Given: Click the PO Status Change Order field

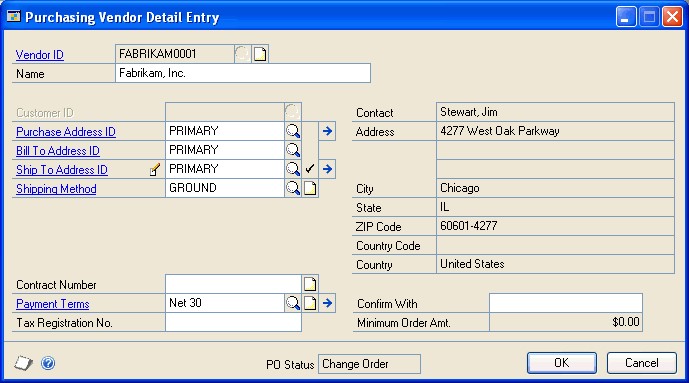Looking at the screenshot, I should 369,364.
